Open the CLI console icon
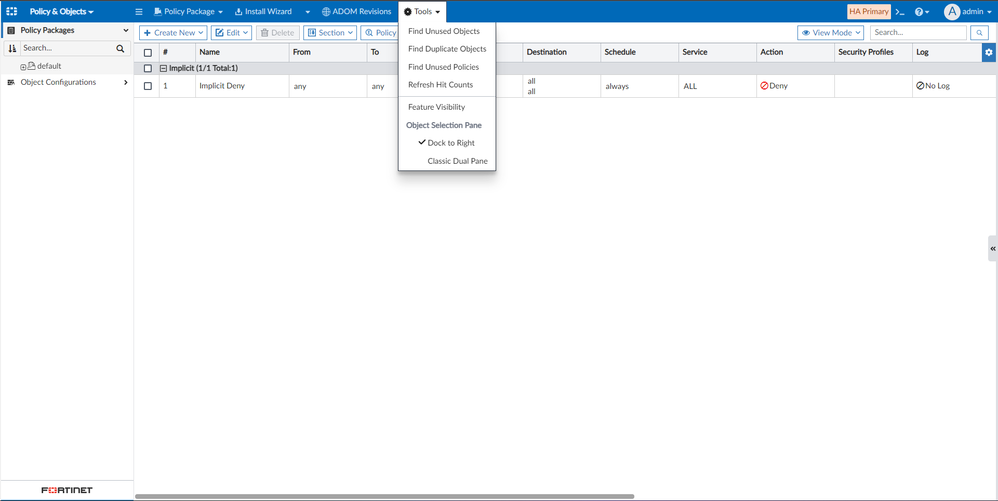This screenshot has height=501, width=998. 899,11
